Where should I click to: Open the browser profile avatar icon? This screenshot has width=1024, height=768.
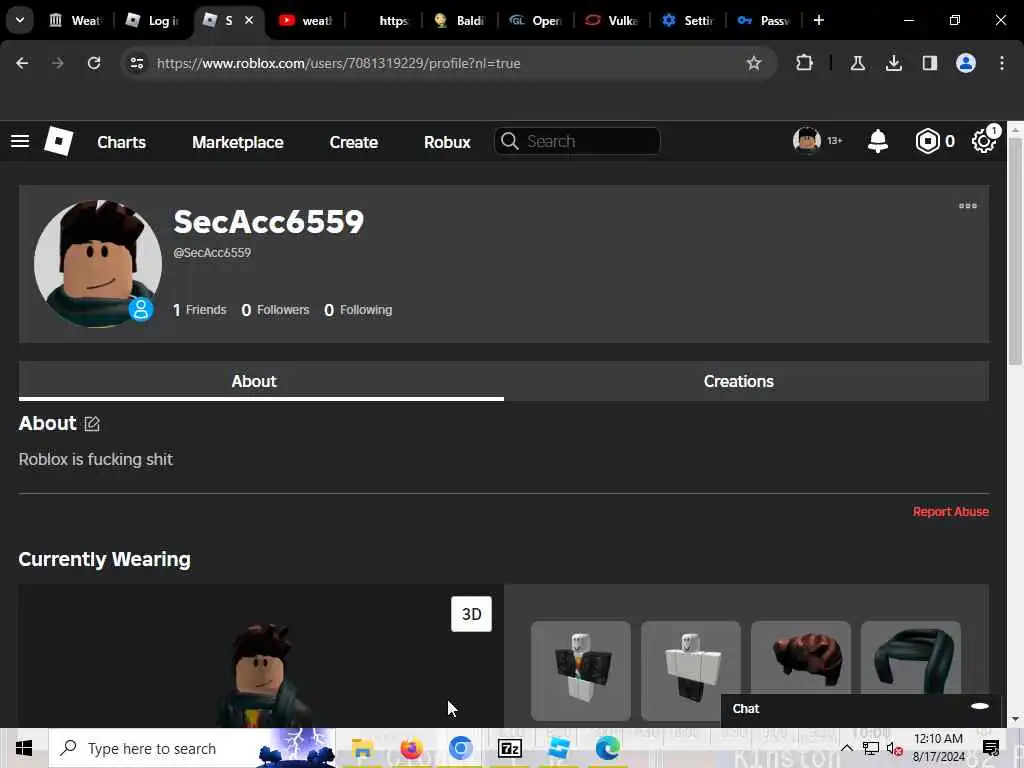point(966,63)
